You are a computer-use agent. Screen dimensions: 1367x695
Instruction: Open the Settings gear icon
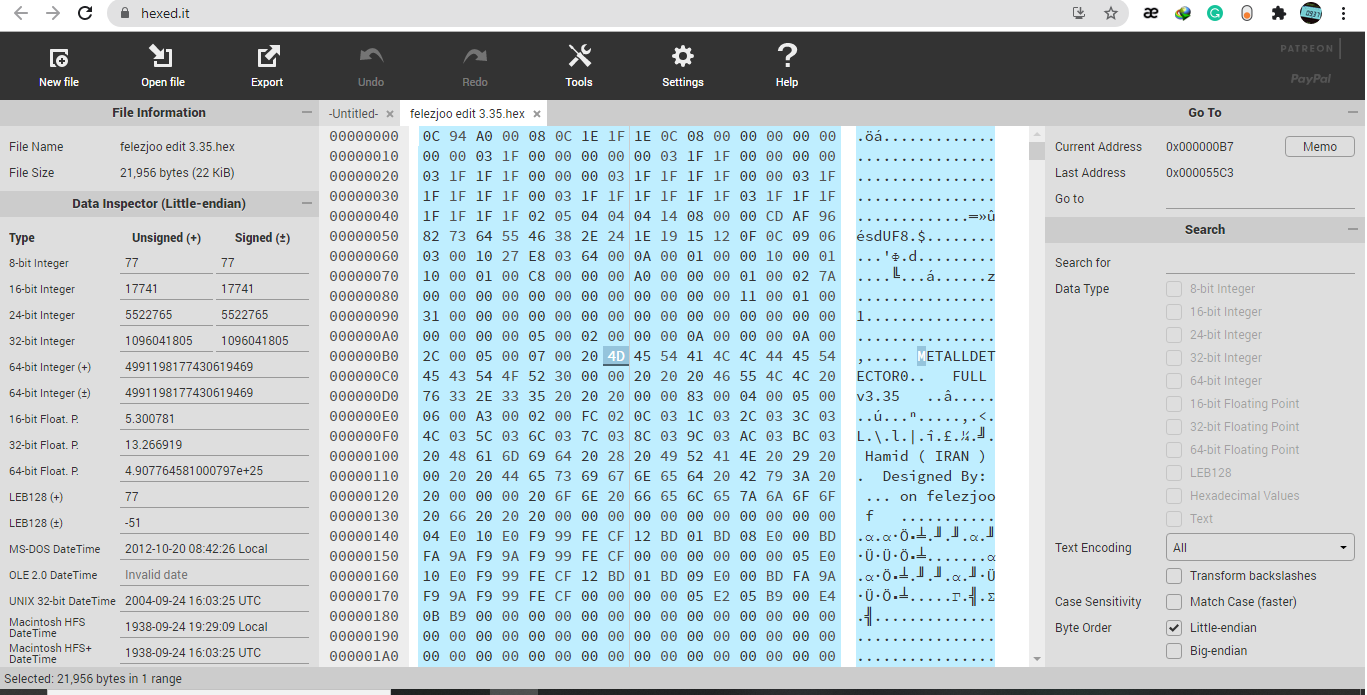tap(683, 57)
